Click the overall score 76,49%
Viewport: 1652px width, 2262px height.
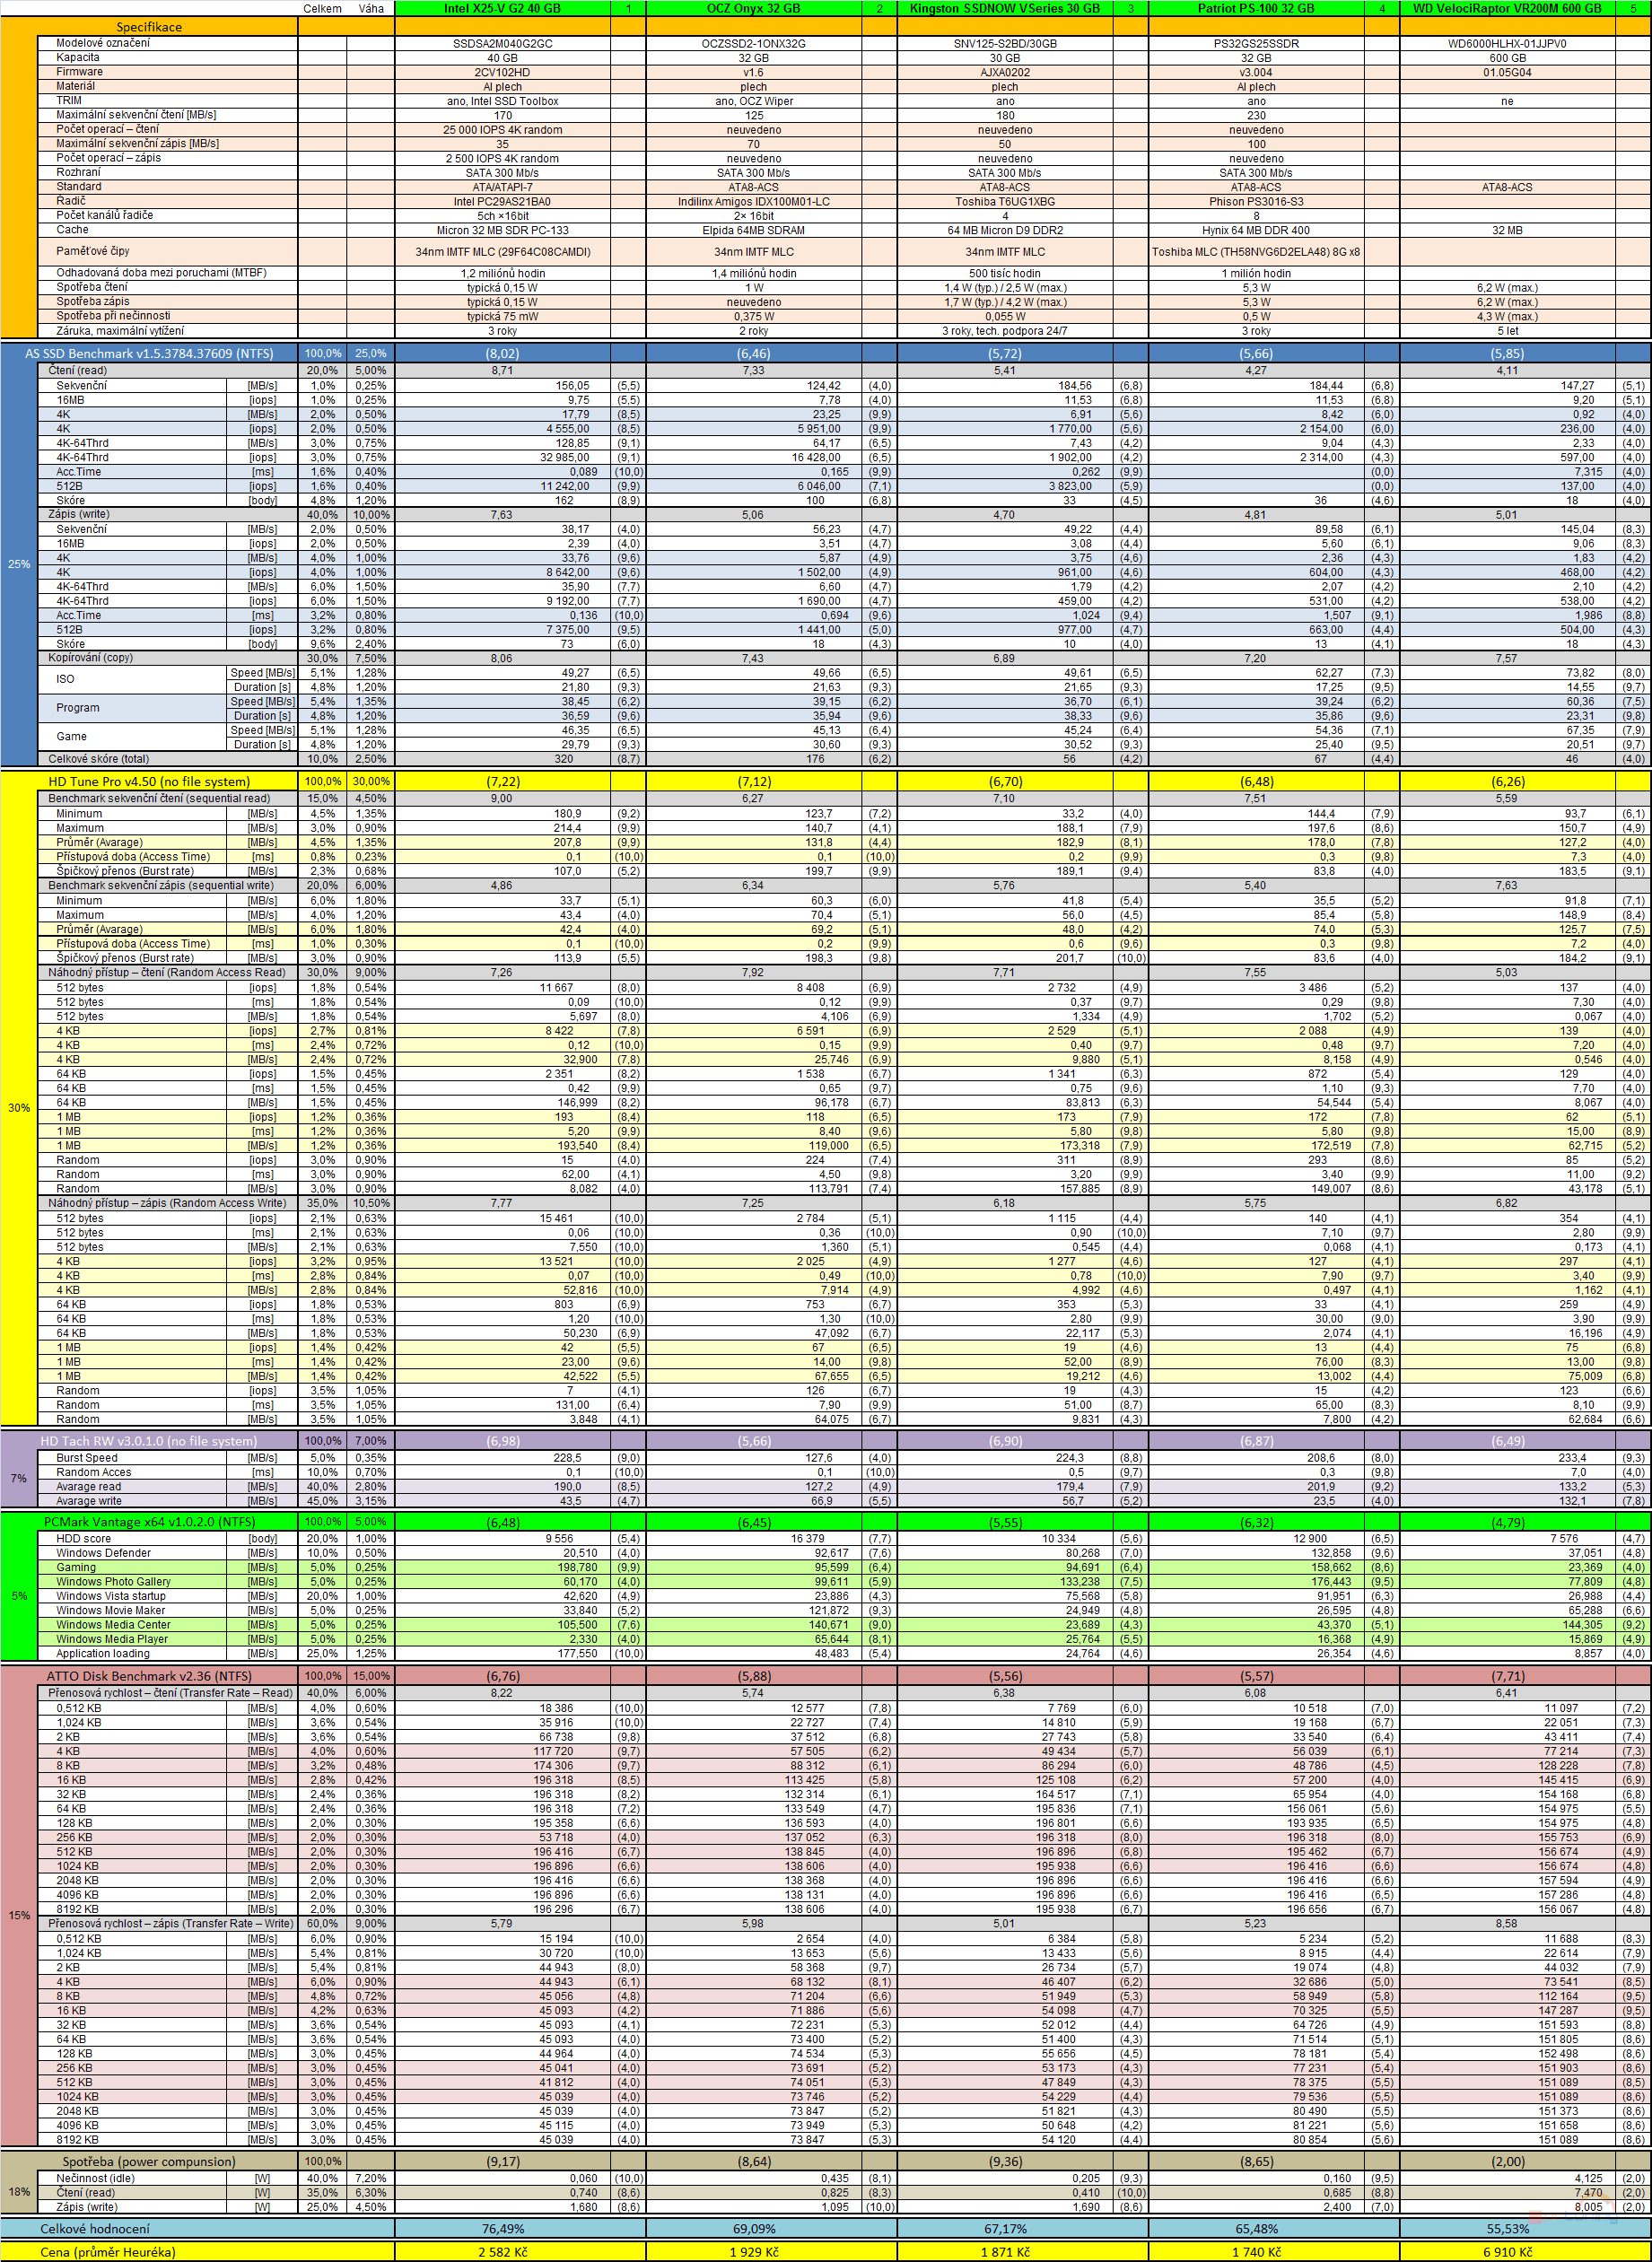pos(502,2228)
